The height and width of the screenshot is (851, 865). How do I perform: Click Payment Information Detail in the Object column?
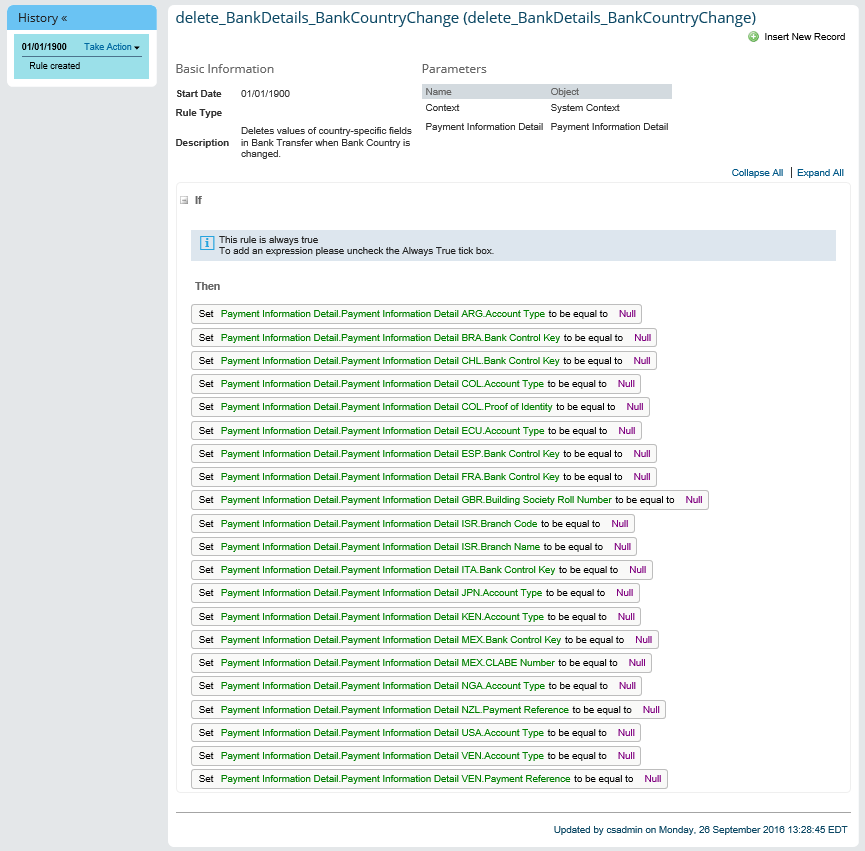click(x=609, y=127)
